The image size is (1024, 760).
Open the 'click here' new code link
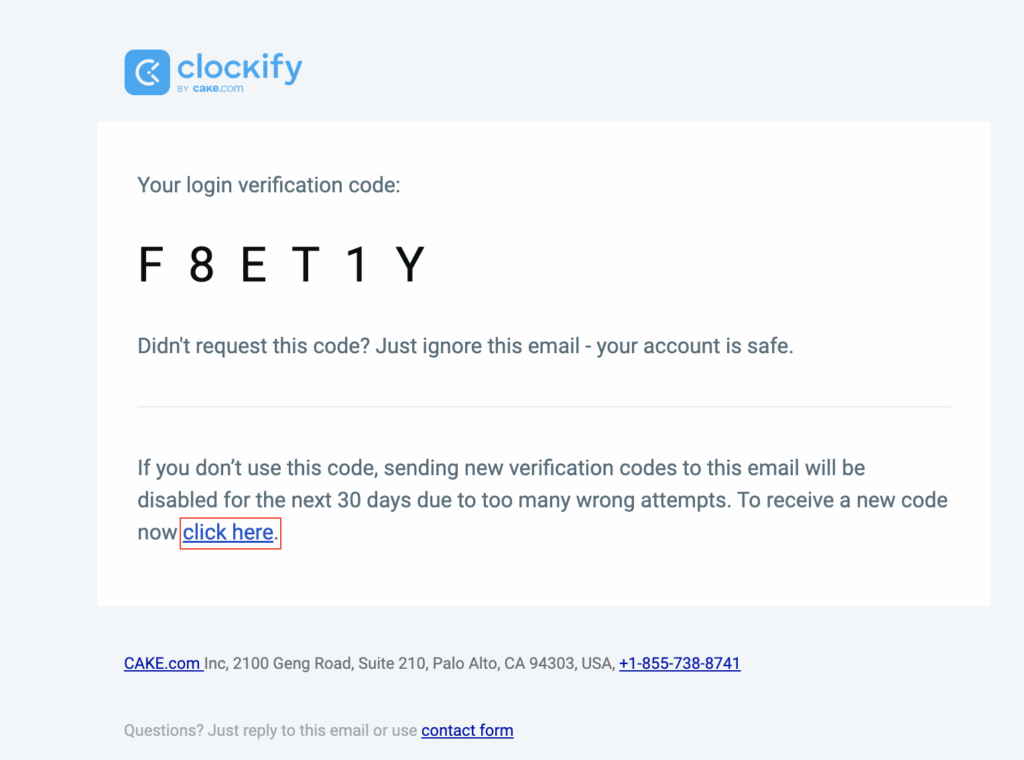pos(228,532)
